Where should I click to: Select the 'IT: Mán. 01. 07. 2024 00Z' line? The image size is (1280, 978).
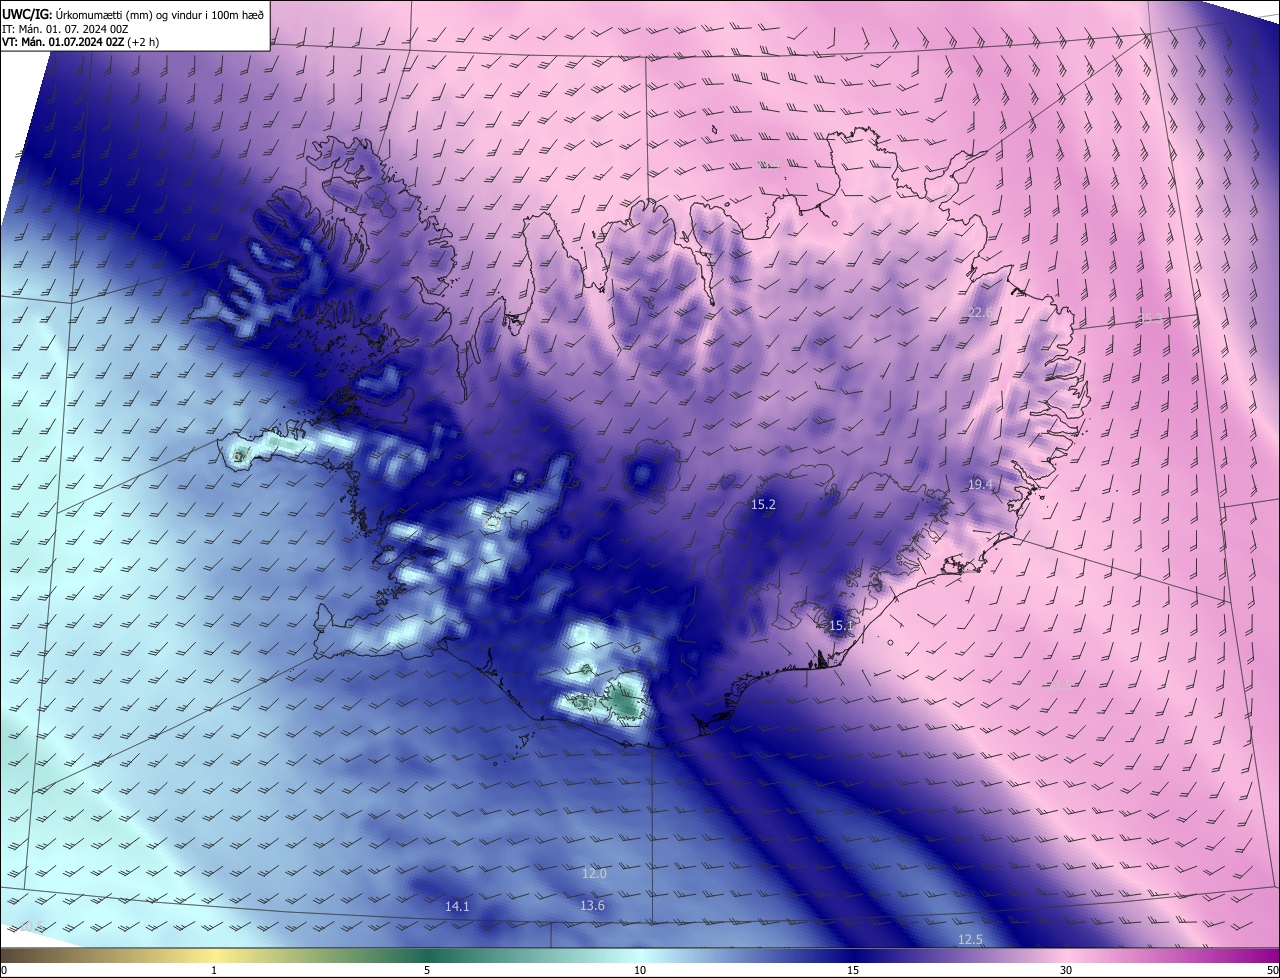pos(65,29)
